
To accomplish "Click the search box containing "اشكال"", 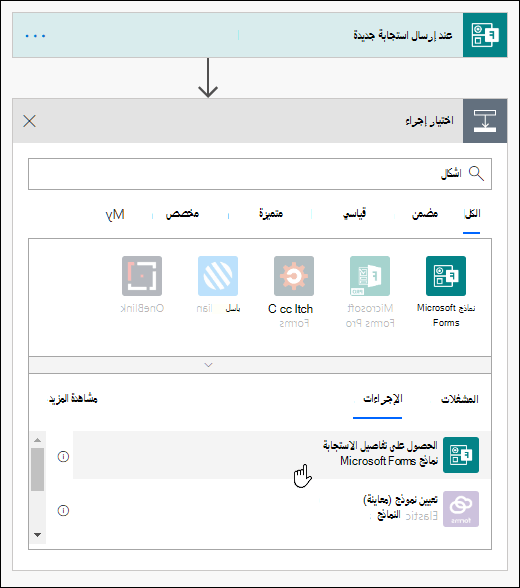I will click(x=260, y=174).
